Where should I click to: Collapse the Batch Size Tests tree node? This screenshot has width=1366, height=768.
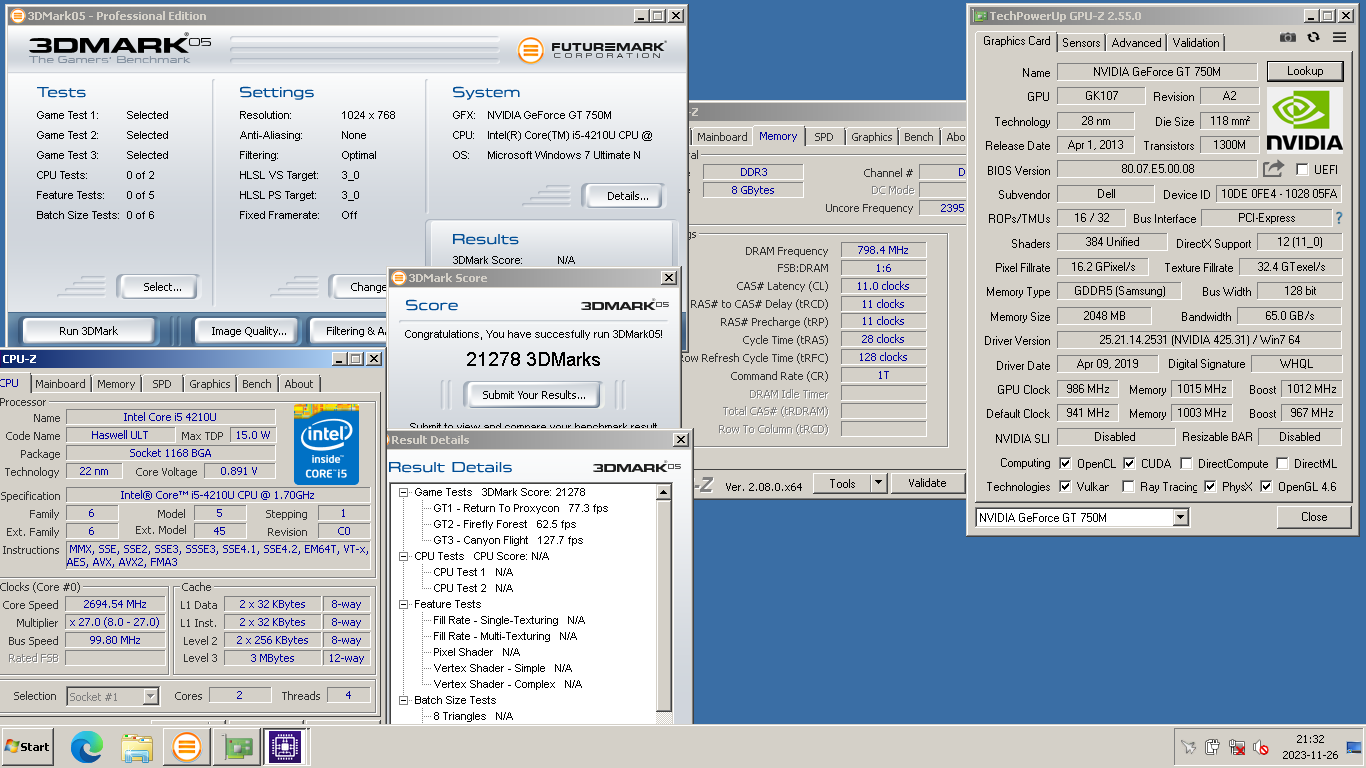click(404, 700)
